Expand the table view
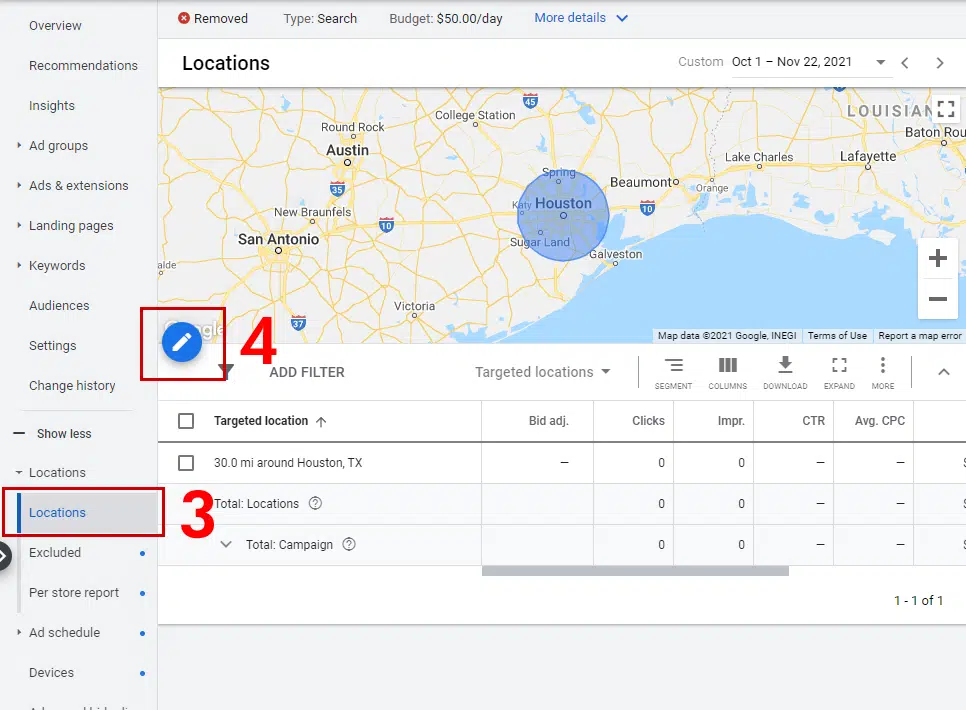This screenshot has width=966, height=710. [x=839, y=373]
